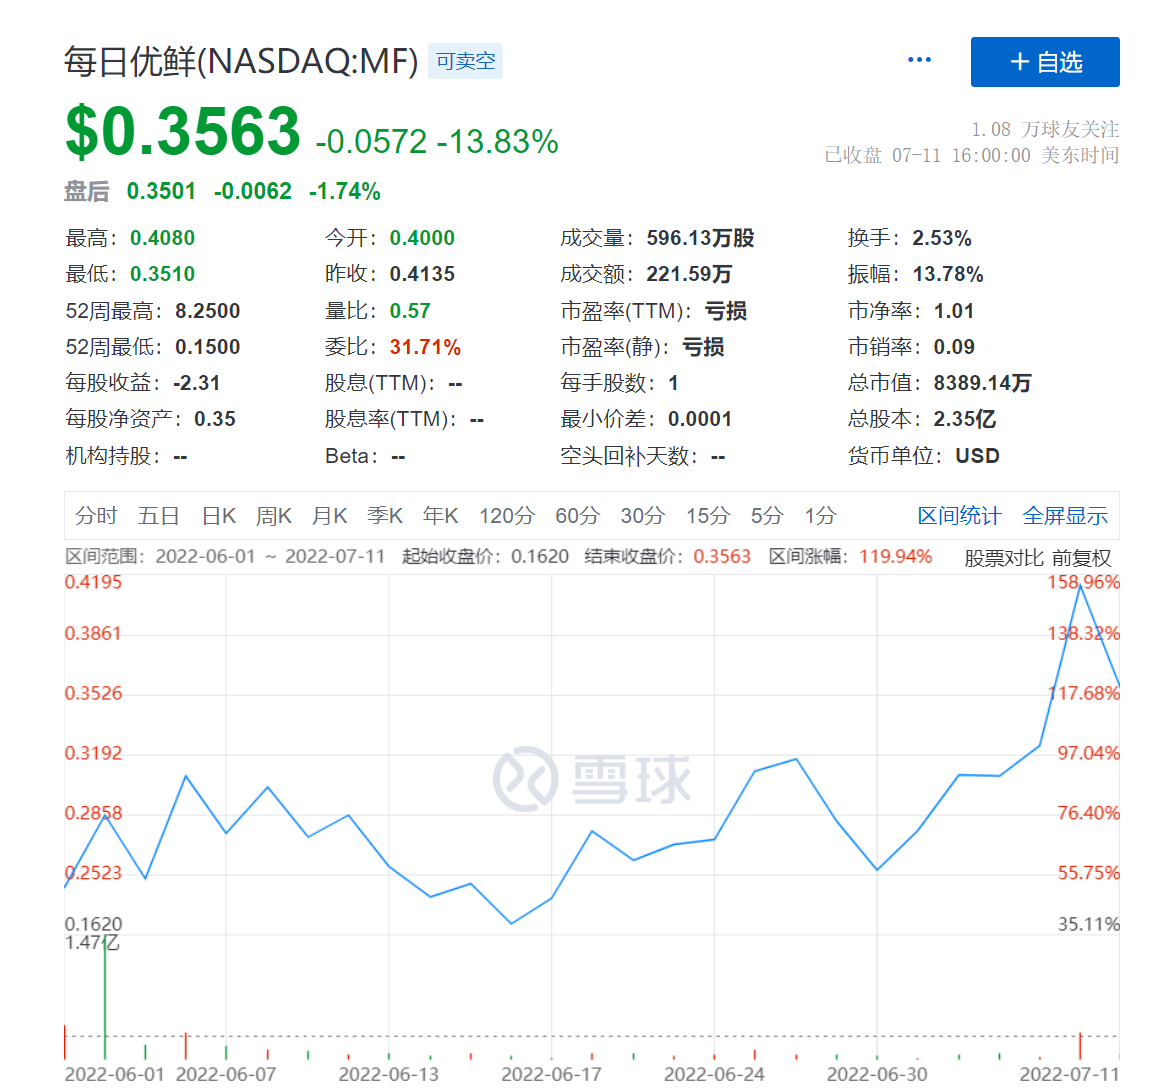Switch to the 5分 interval
1174x1088 pixels.
pos(767,516)
